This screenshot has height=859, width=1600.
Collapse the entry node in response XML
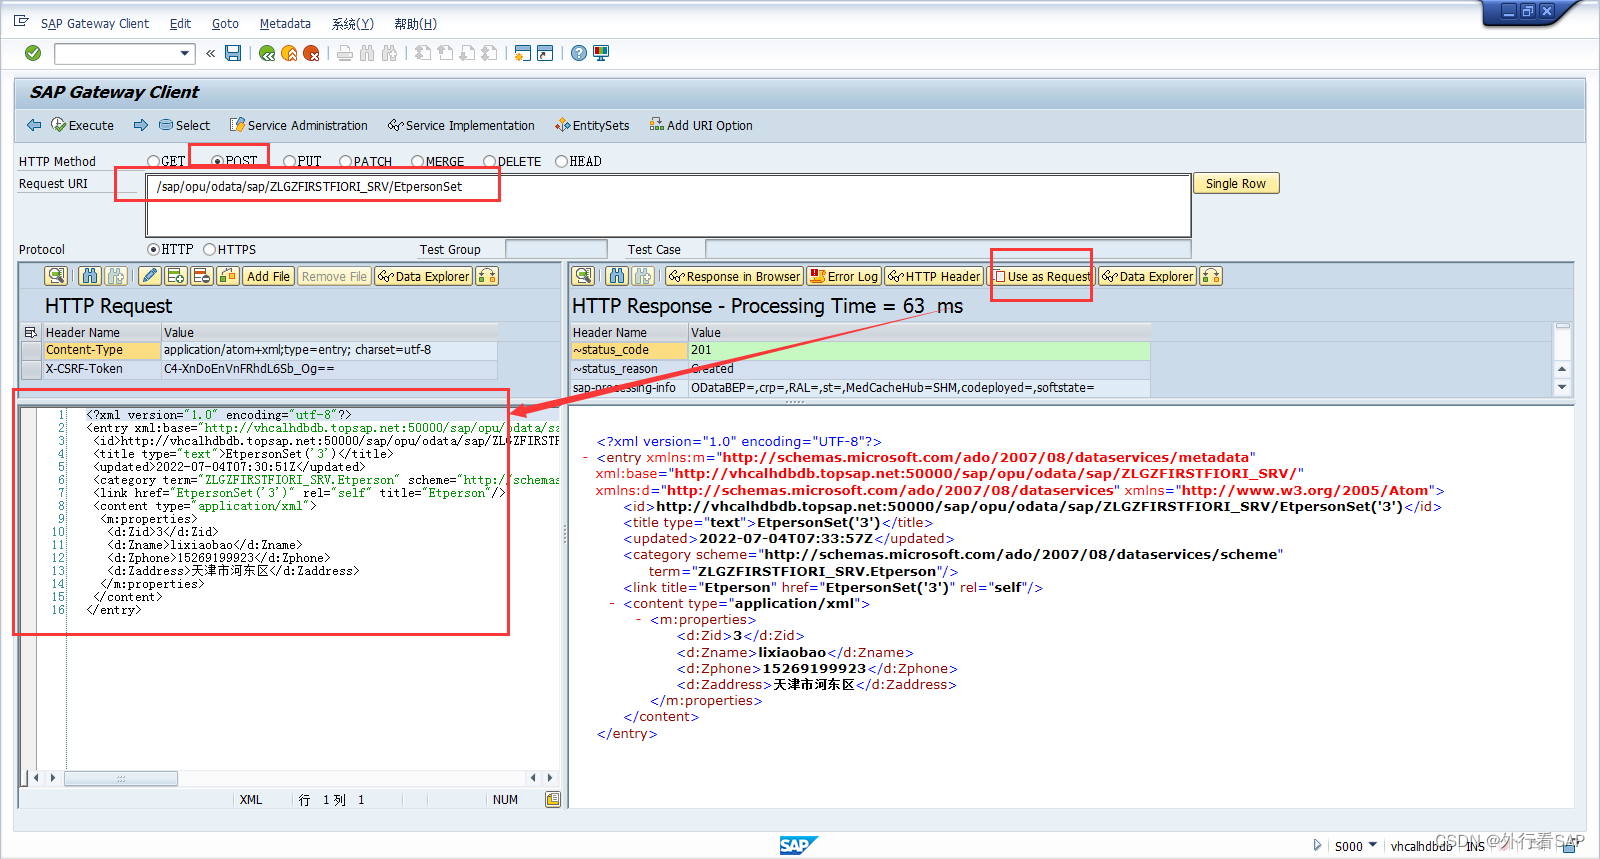(x=586, y=458)
